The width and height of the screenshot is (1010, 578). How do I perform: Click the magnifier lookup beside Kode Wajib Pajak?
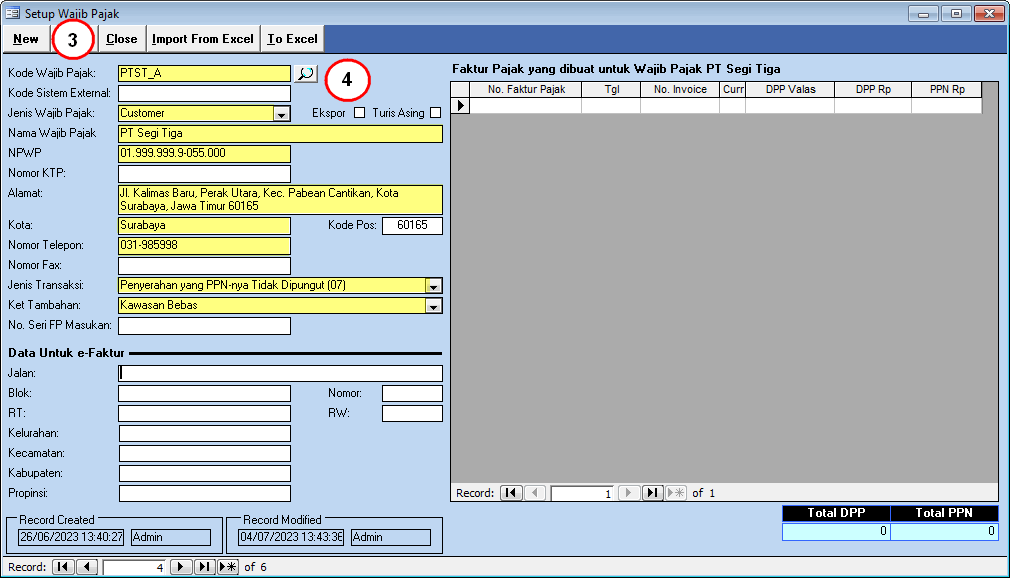click(304, 73)
